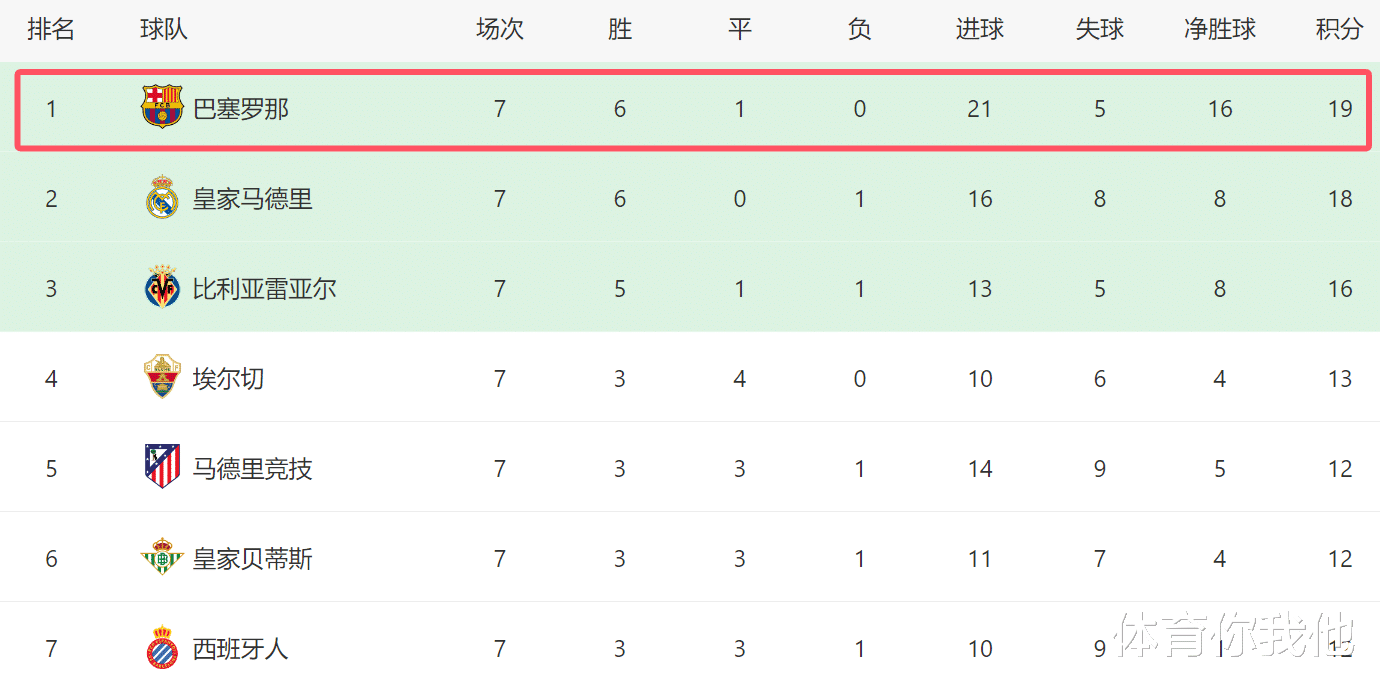Image resolution: width=1380 pixels, height=690 pixels.
Task: Sort by the 积分 column header
Action: pyautogui.click(x=1339, y=30)
